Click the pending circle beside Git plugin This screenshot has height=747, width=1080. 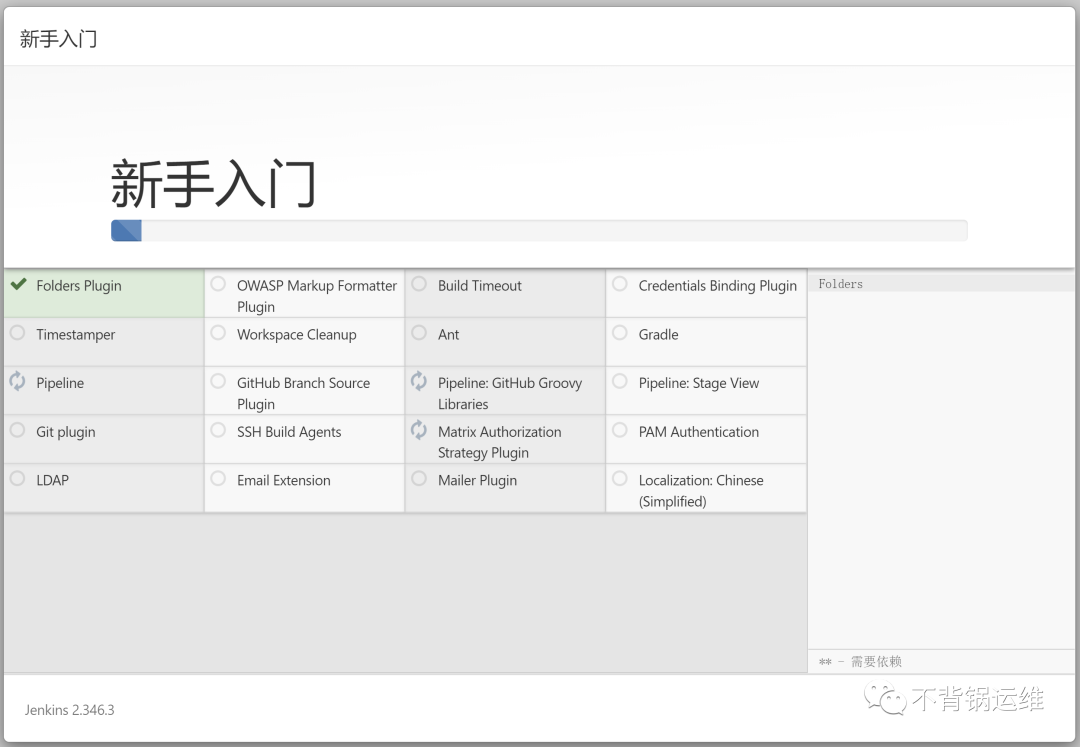[x=17, y=430]
